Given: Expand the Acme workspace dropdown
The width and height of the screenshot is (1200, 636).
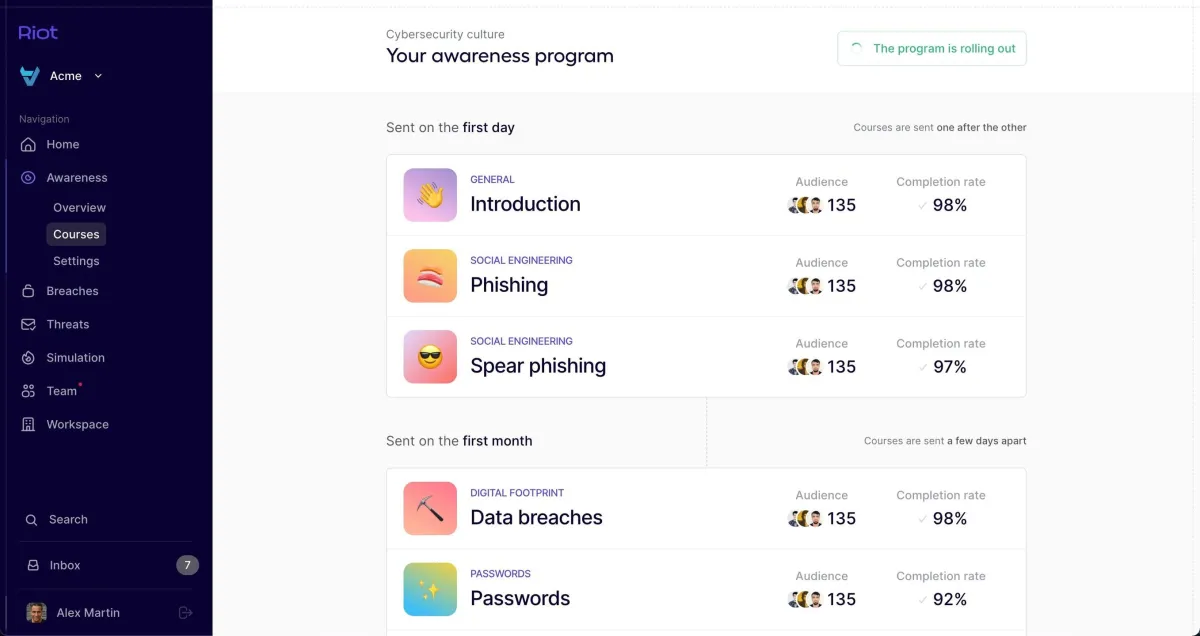Looking at the screenshot, I should pos(98,76).
